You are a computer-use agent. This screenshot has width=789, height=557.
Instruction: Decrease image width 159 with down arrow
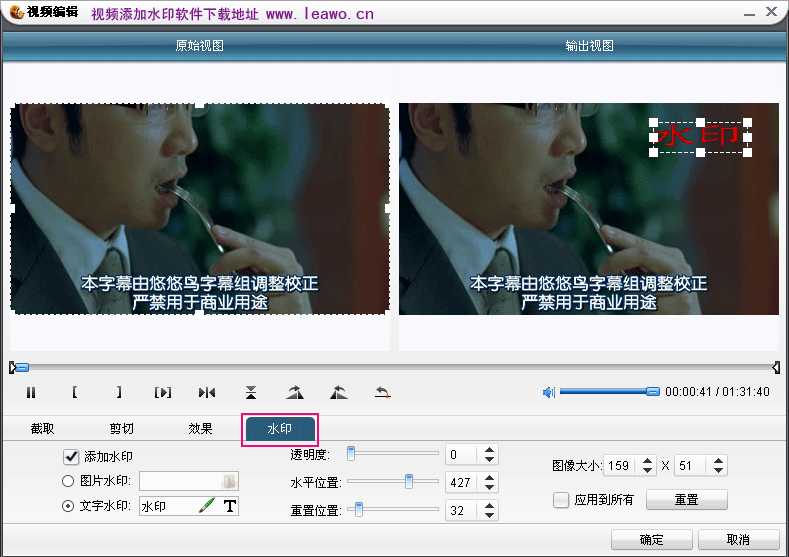(647, 470)
